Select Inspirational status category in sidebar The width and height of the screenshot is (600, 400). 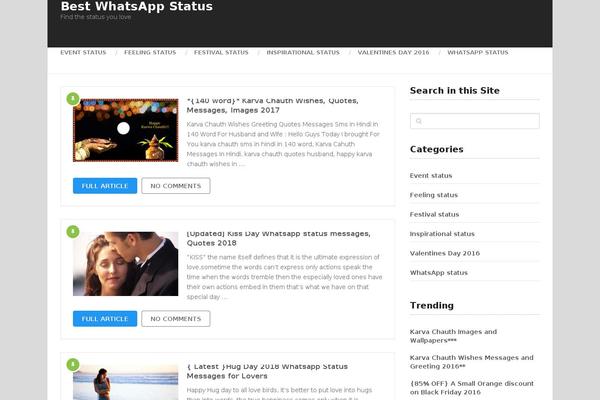point(442,233)
